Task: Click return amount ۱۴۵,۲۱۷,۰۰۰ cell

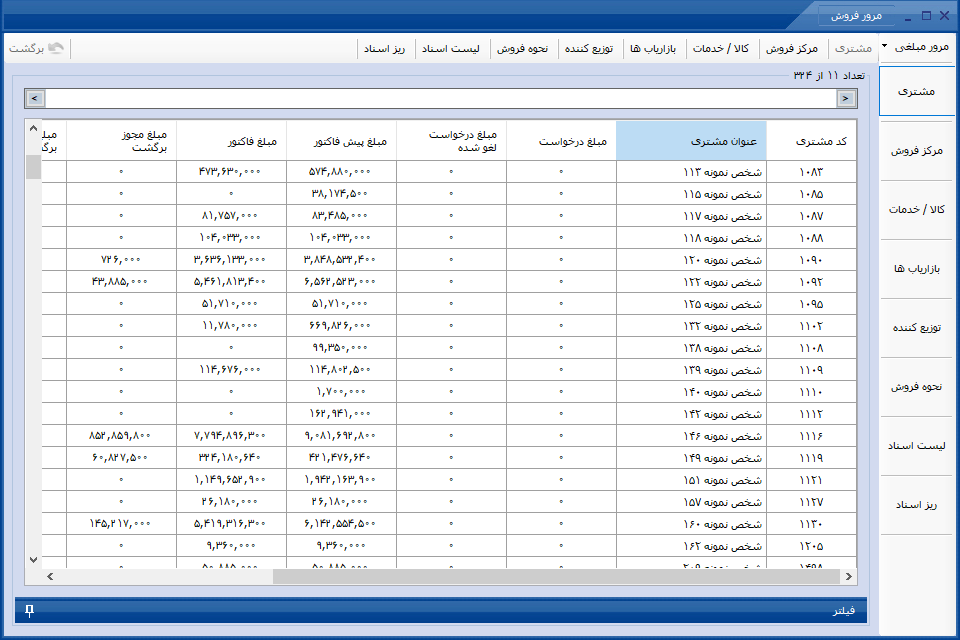Action: click(x=120, y=524)
